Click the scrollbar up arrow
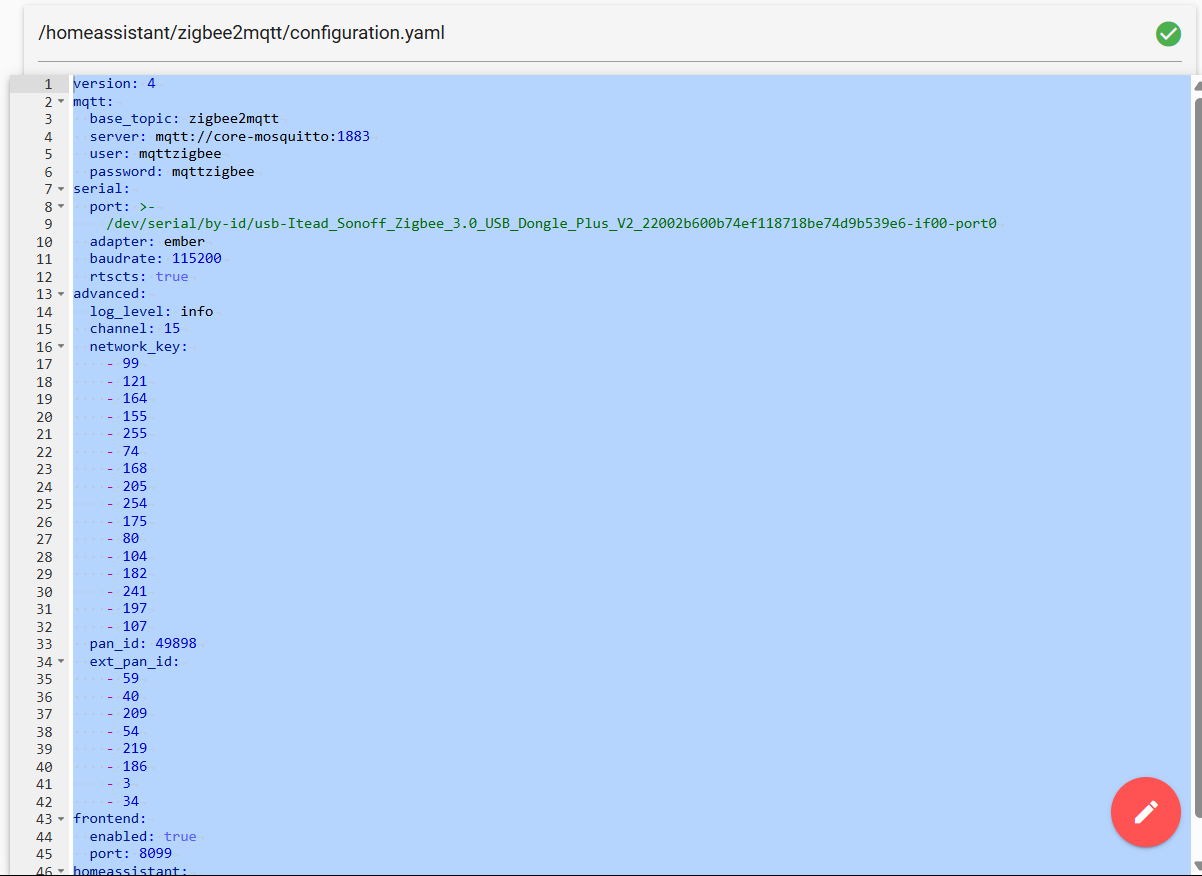Viewport: 1202px width, 876px height. [1197, 86]
